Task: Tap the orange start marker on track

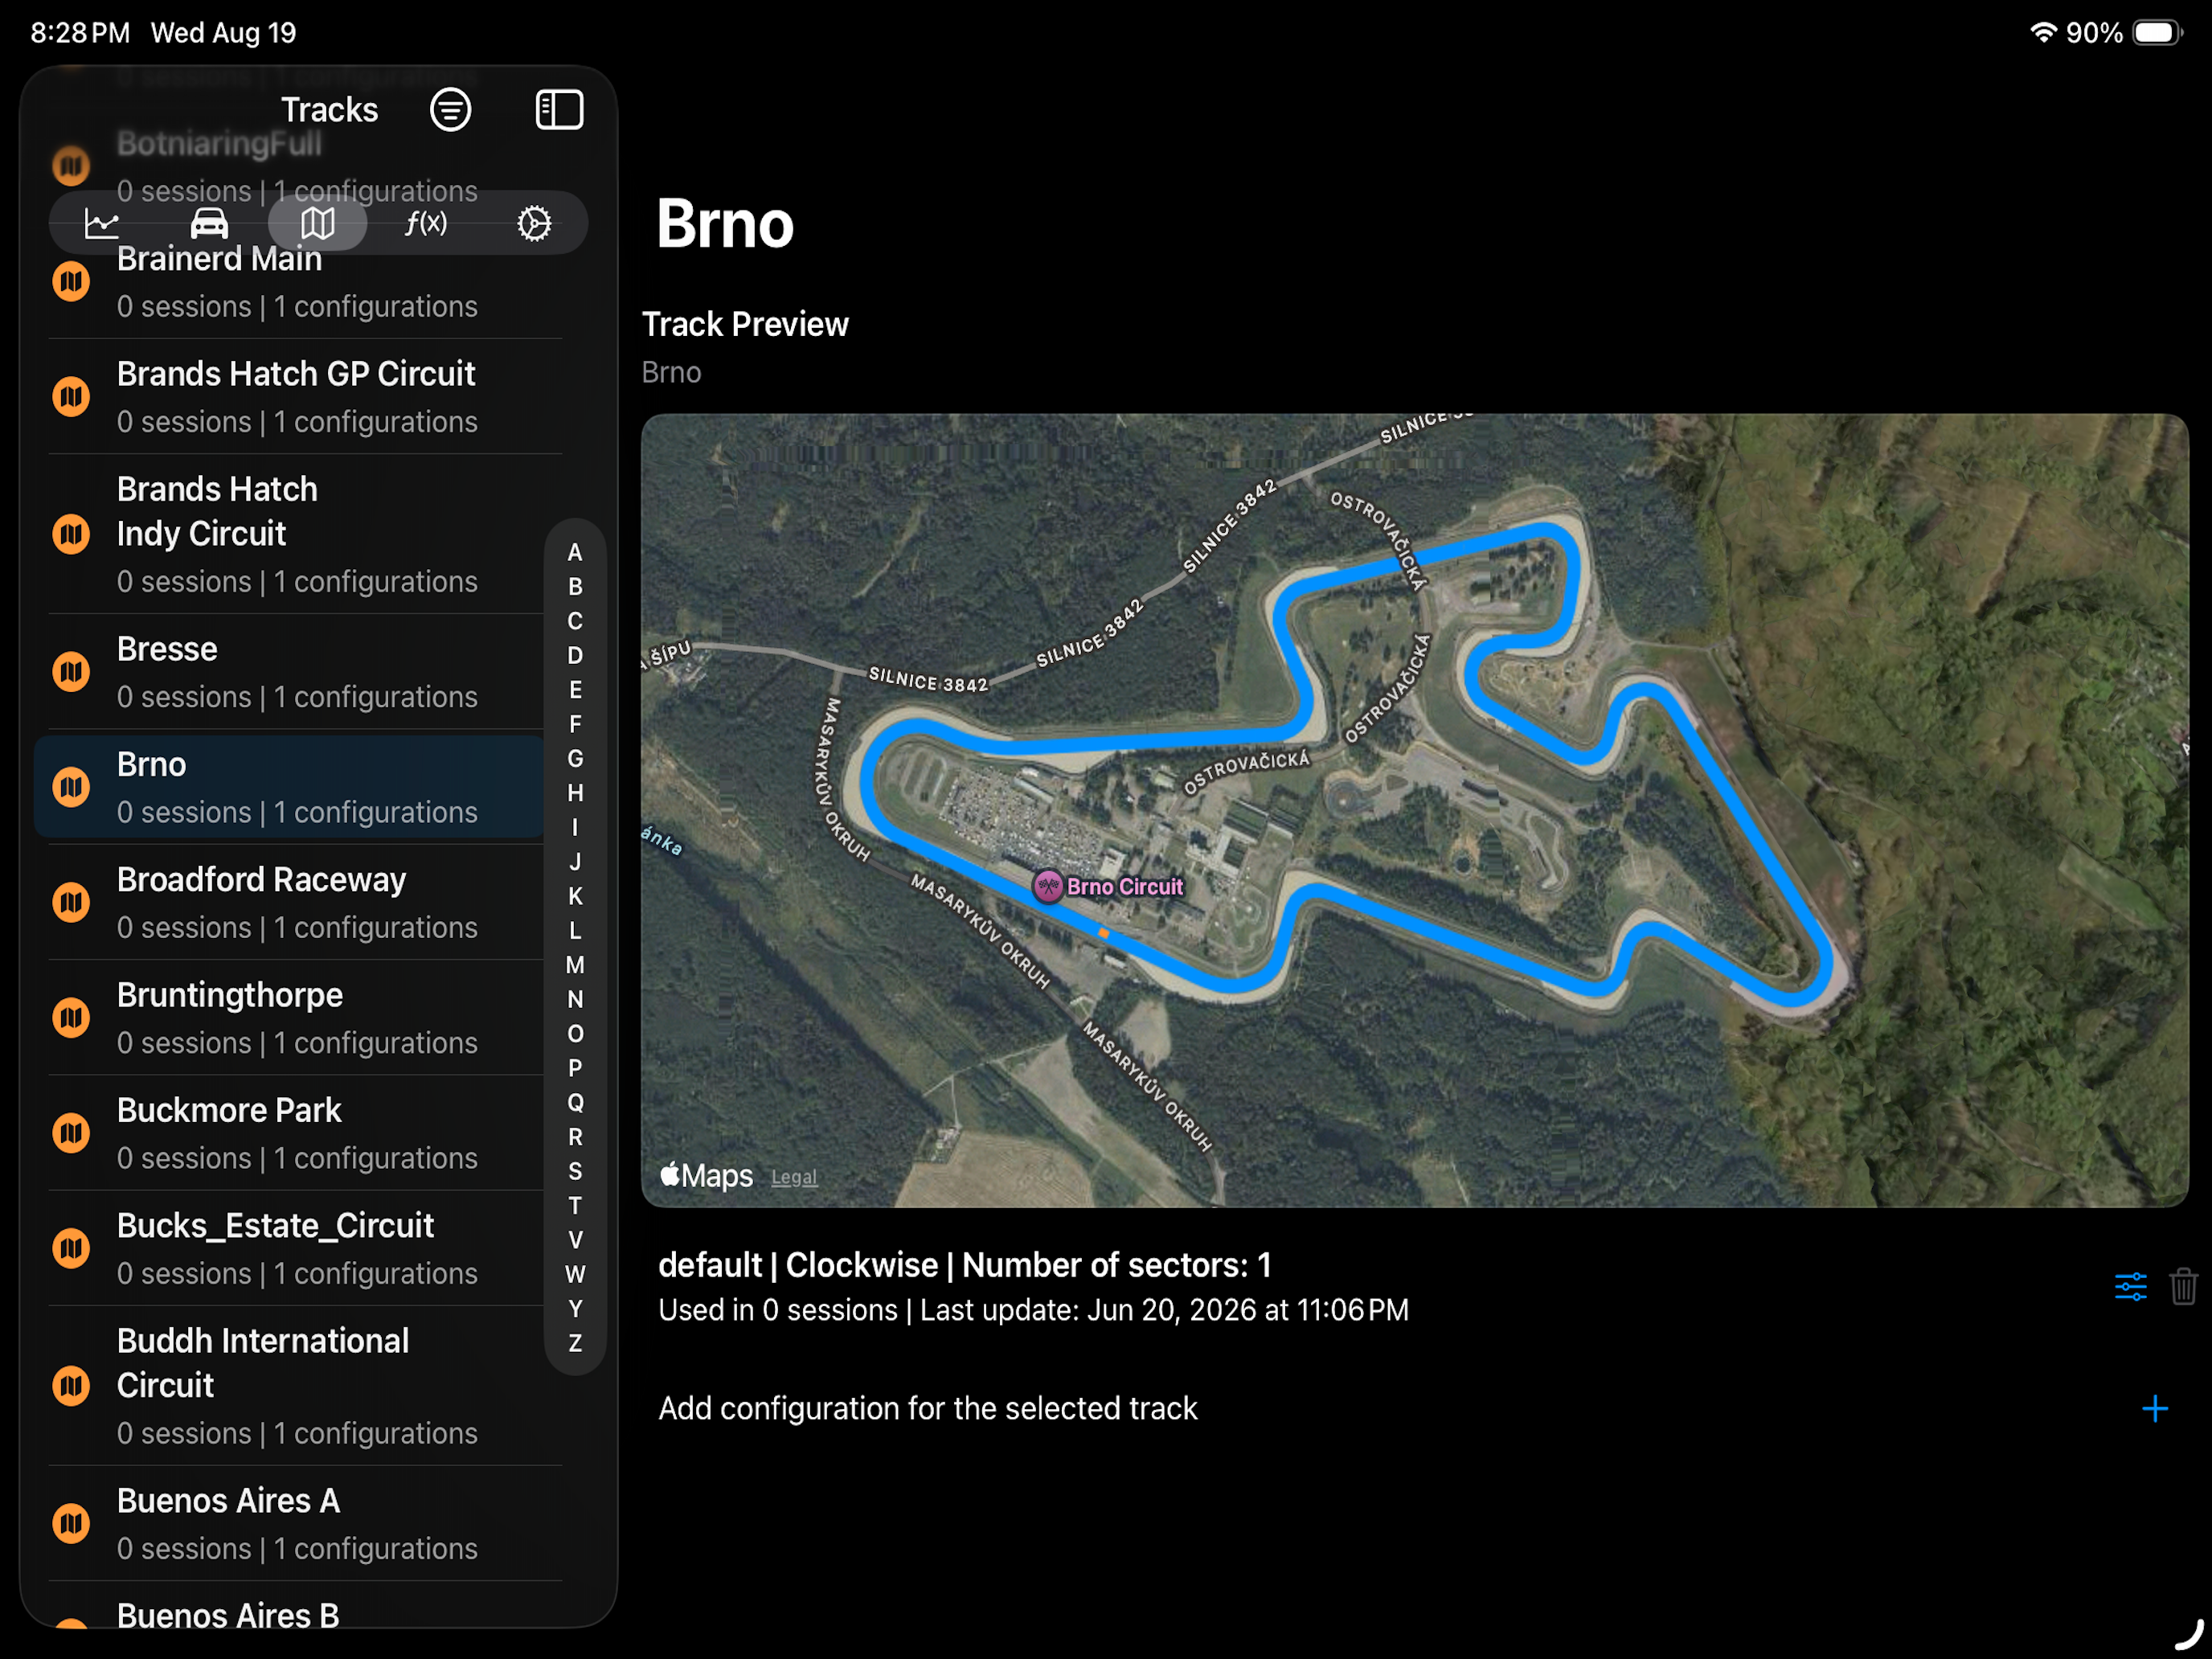Action: (1104, 933)
